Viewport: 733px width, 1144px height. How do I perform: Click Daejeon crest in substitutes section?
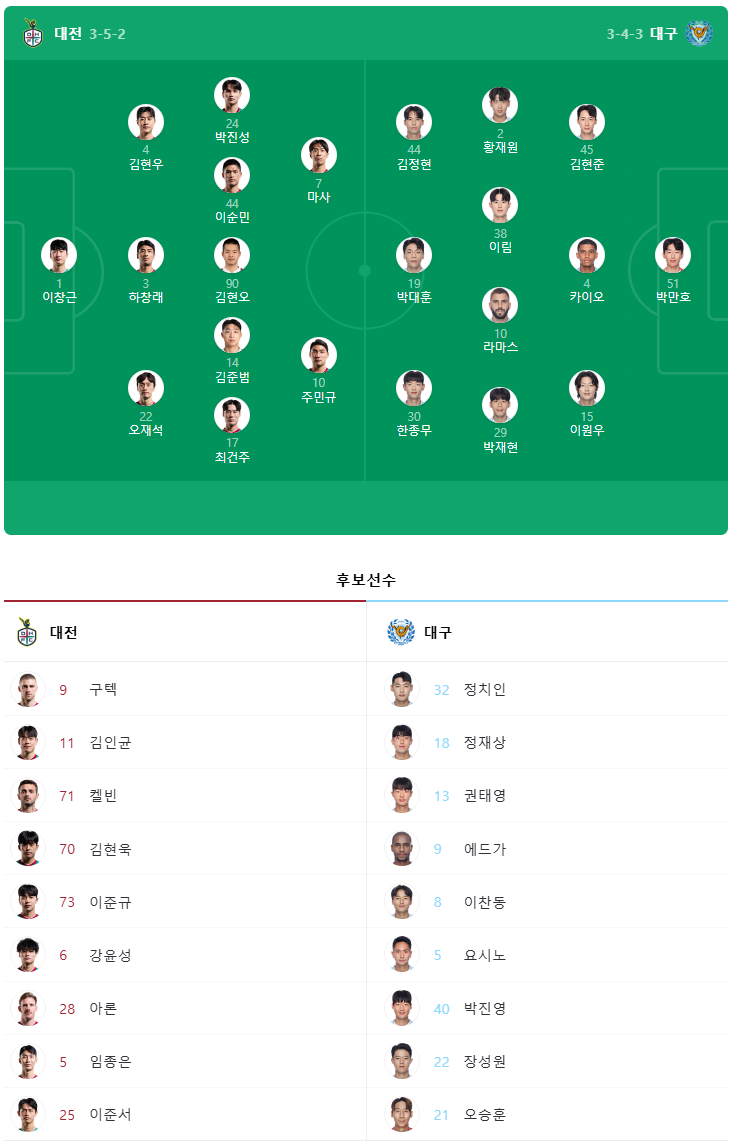[27, 632]
